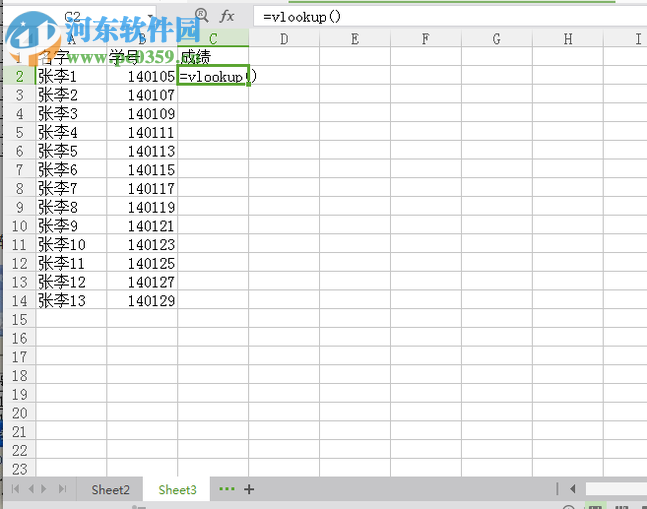Show more sheets via green ellipsis

pyautogui.click(x=227, y=489)
